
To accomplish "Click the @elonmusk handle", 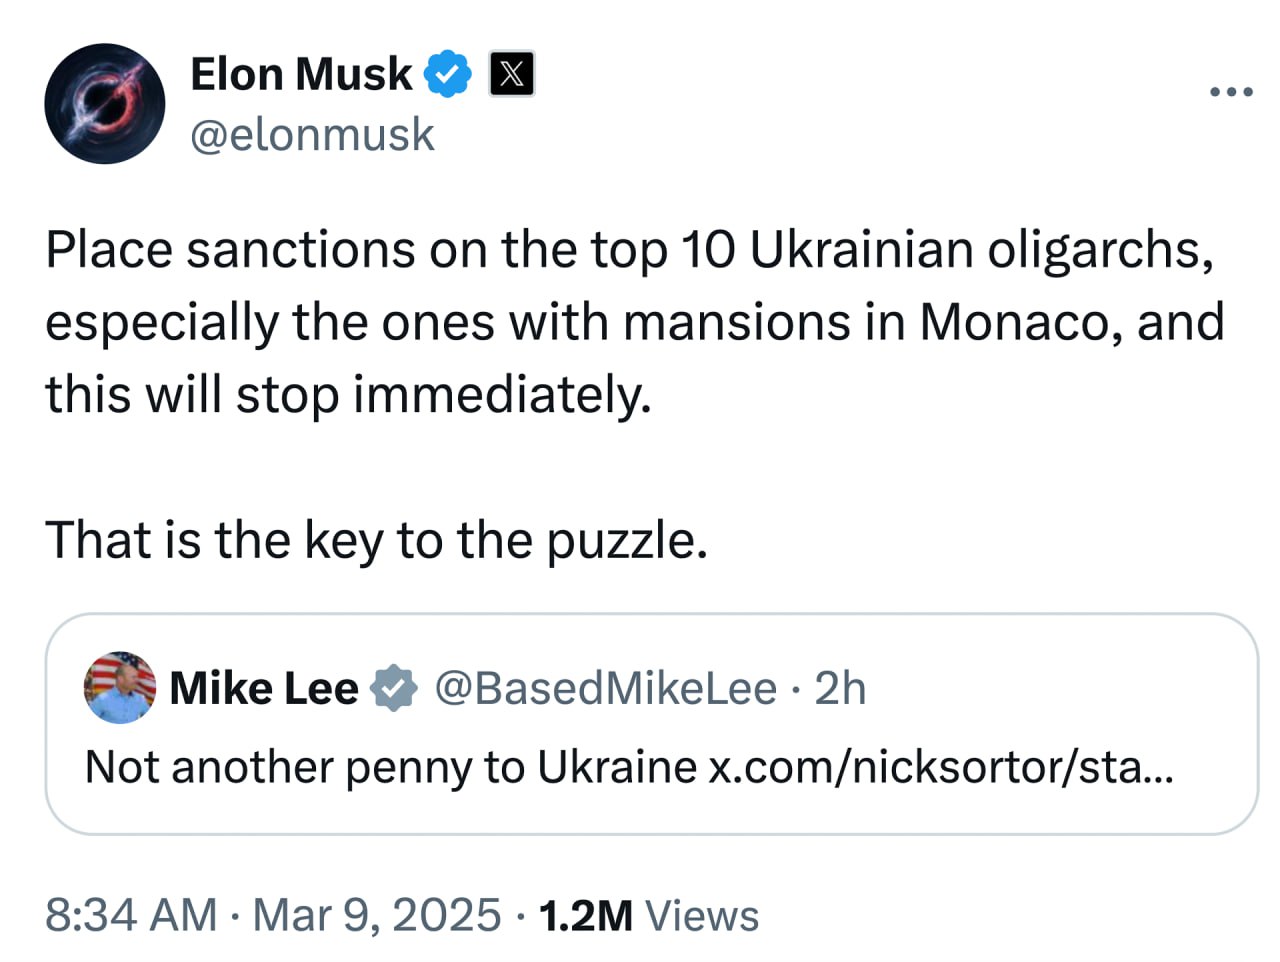I will pyautogui.click(x=312, y=135).
